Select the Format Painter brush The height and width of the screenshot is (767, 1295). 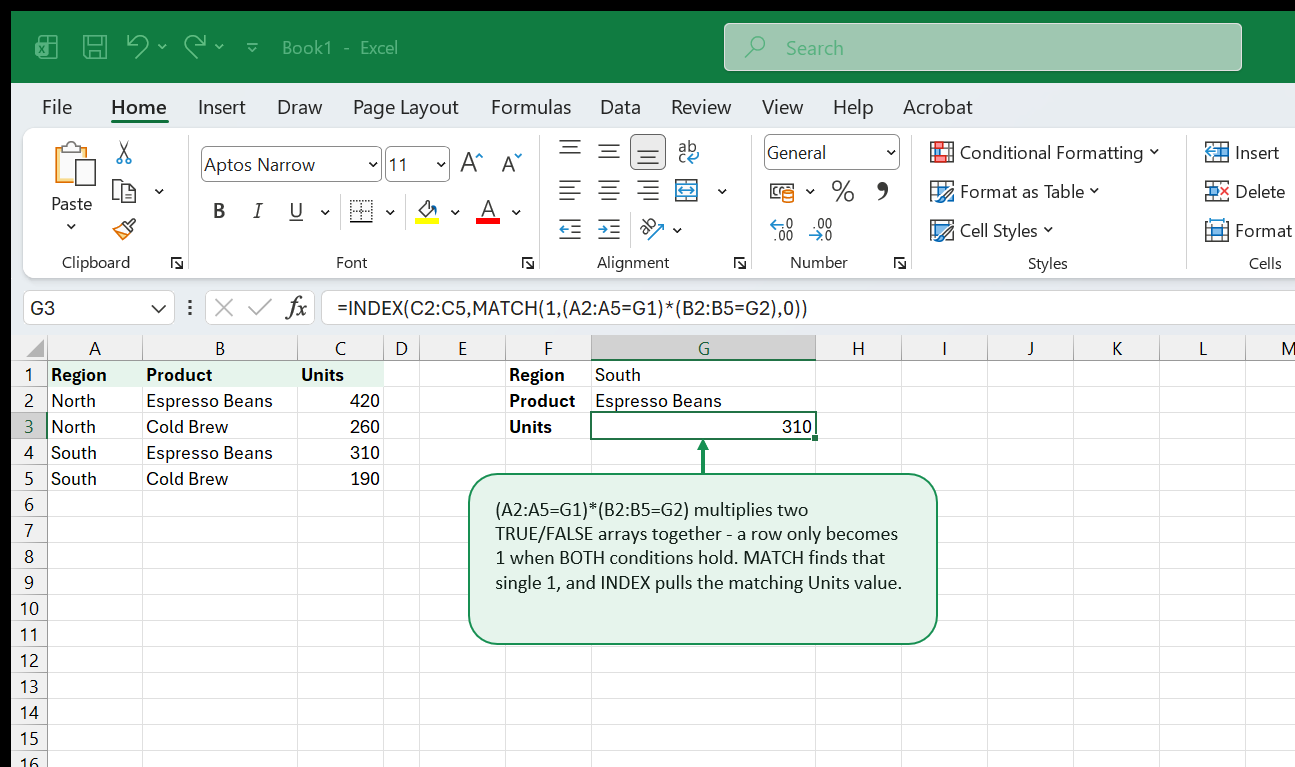[124, 230]
